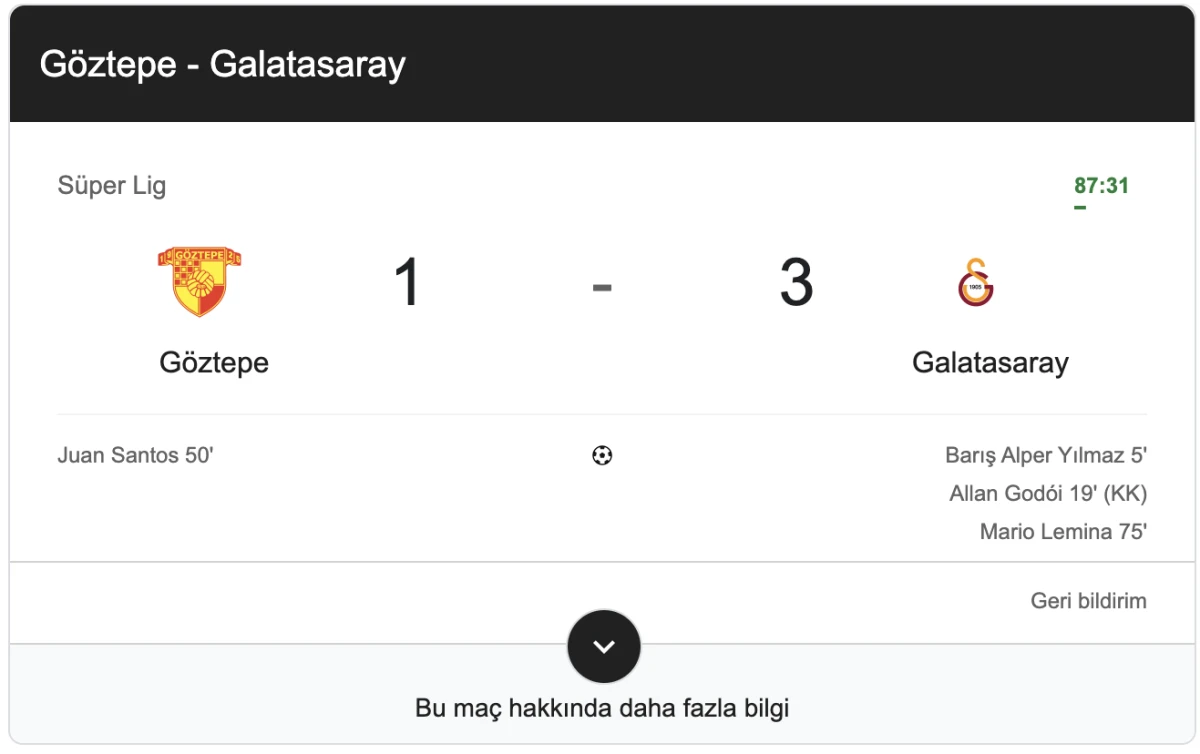Viewport: 1200px width, 754px height.
Task: Click Mario Lemina goal entry
Action: point(1062,531)
